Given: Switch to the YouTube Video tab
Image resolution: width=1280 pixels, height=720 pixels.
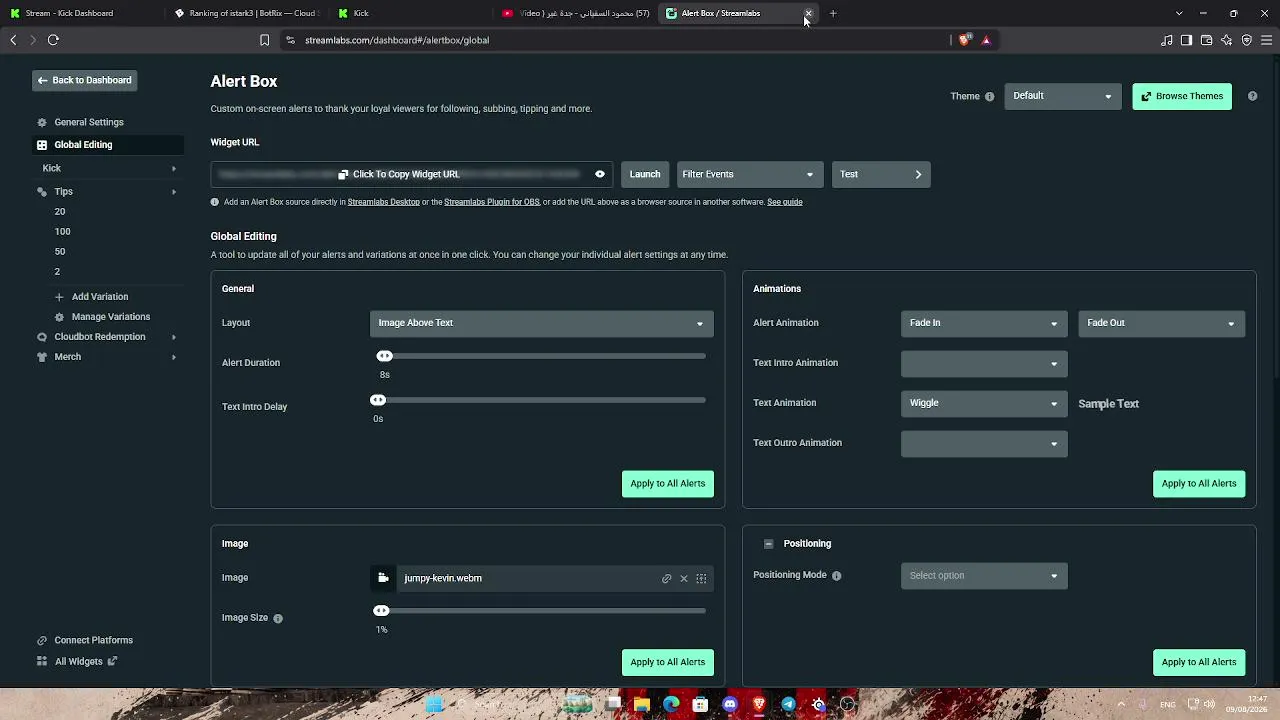Looking at the screenshot, I should point(575,13).
